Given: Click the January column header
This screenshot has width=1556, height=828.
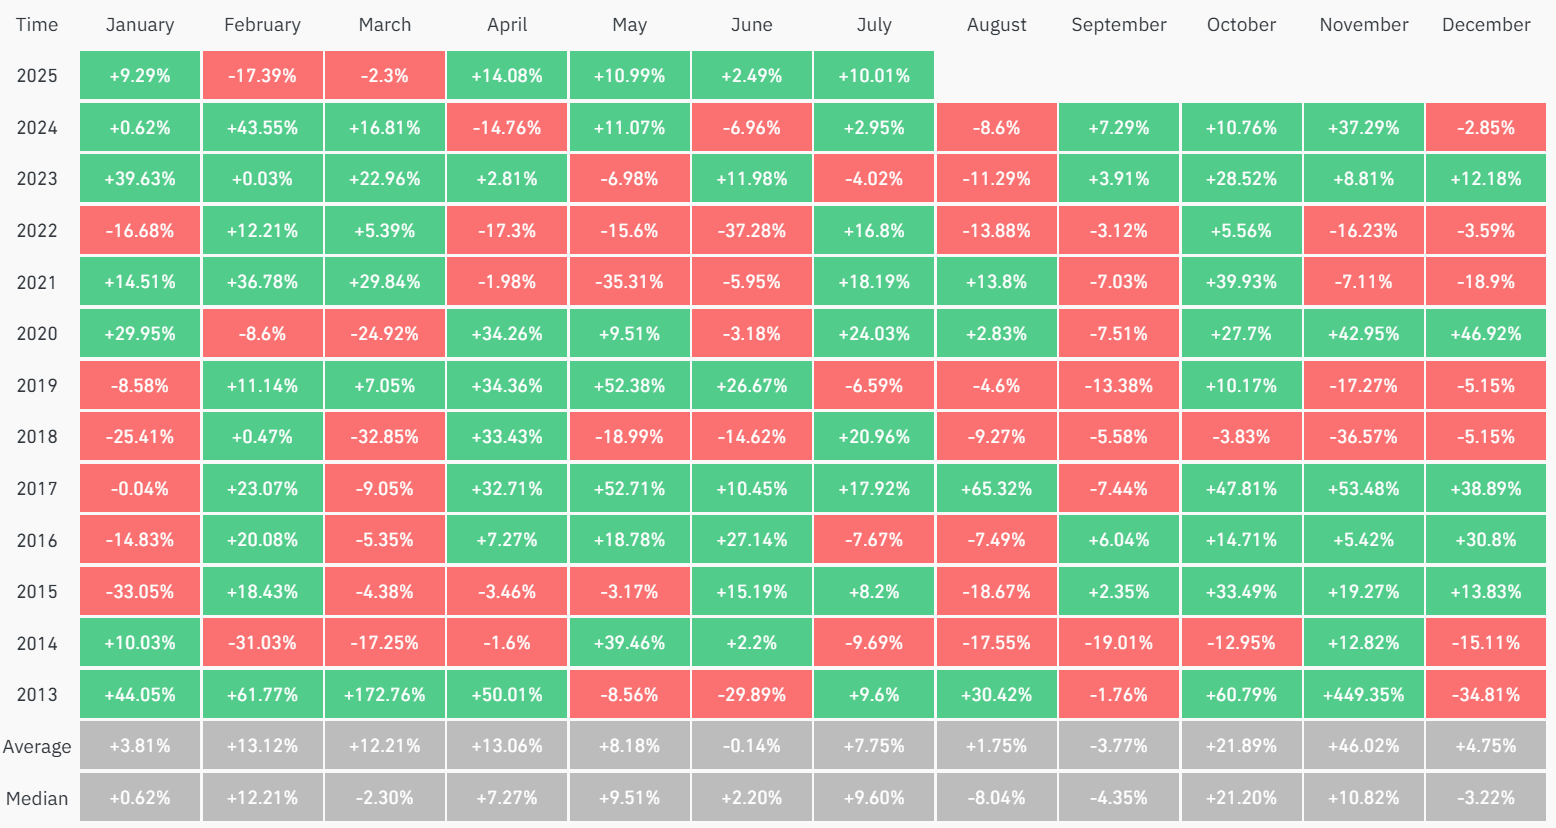Looking at the screenshot, I should pos(140,25).
